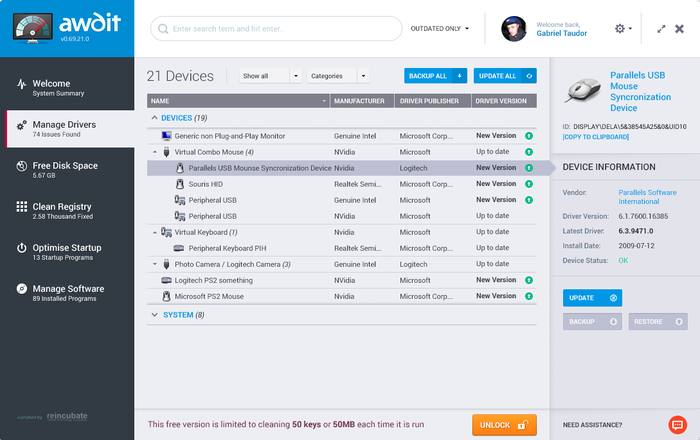Open Optimise Startup section

(67, 252)
